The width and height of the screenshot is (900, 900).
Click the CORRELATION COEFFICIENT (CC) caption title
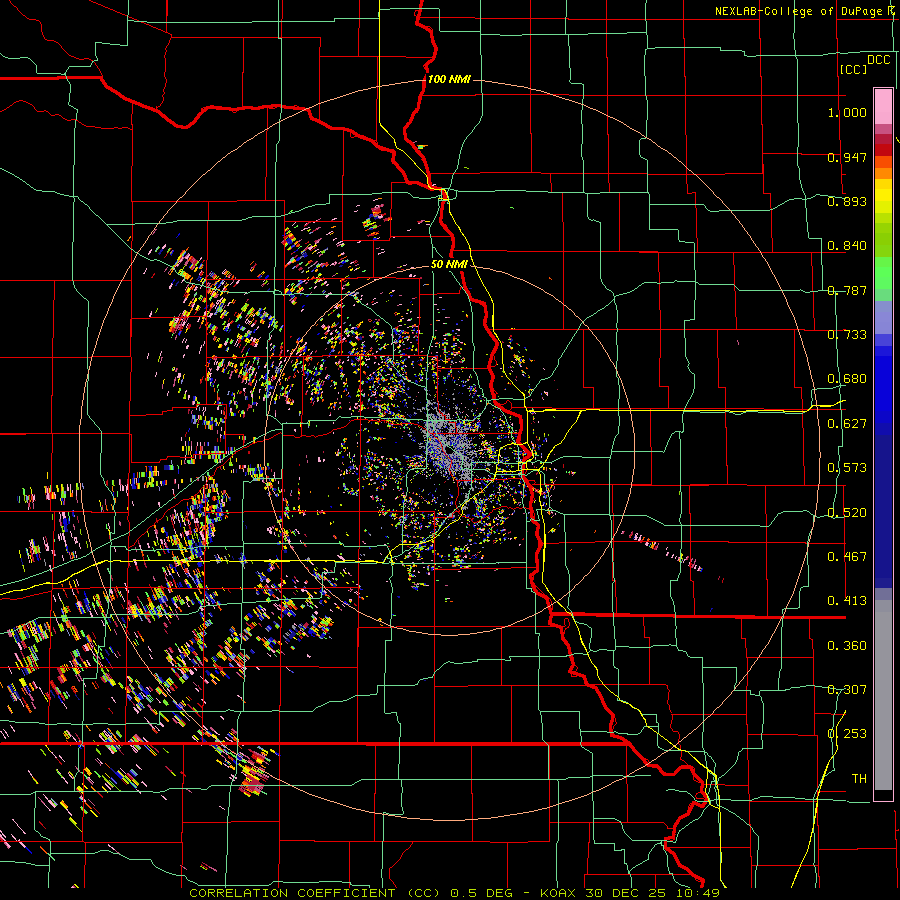[x=315, y=893]
